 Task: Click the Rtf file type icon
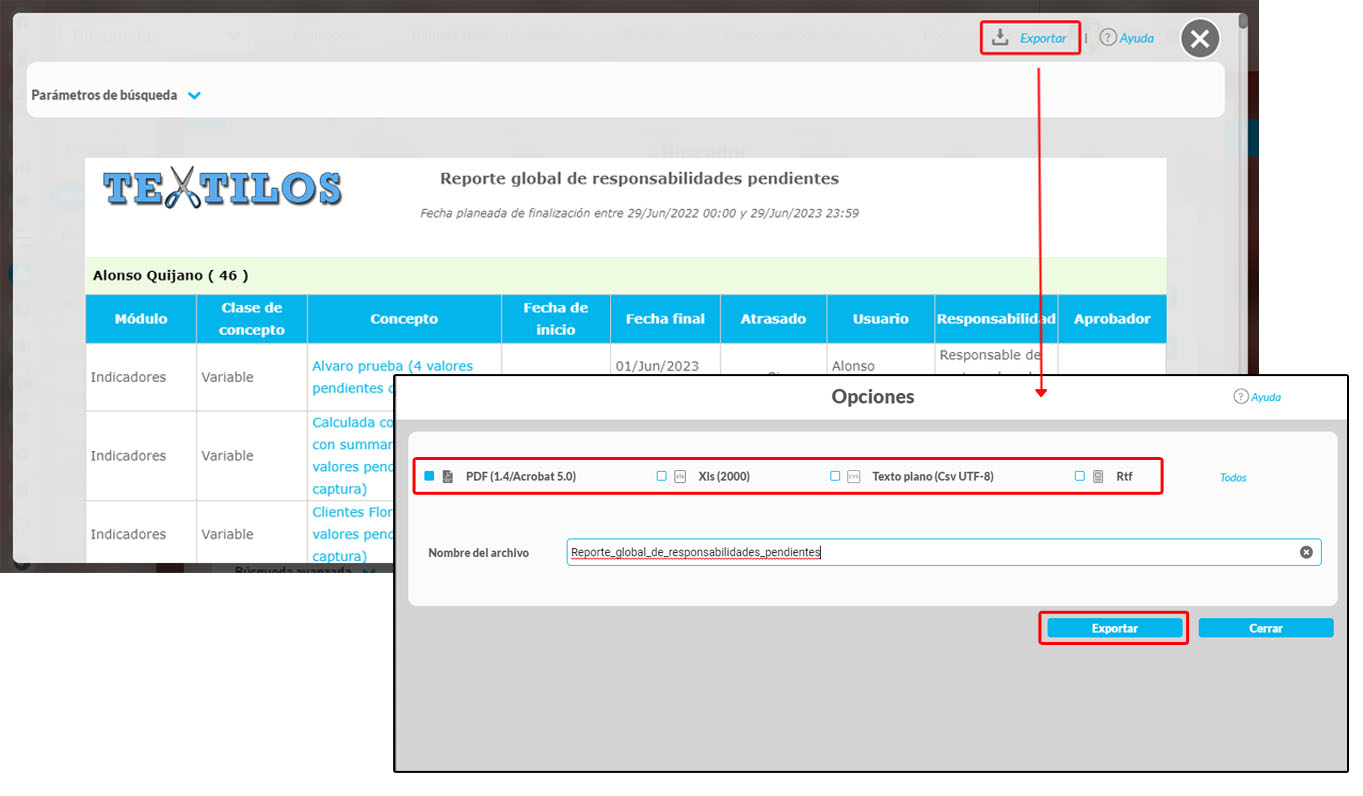1098,477
